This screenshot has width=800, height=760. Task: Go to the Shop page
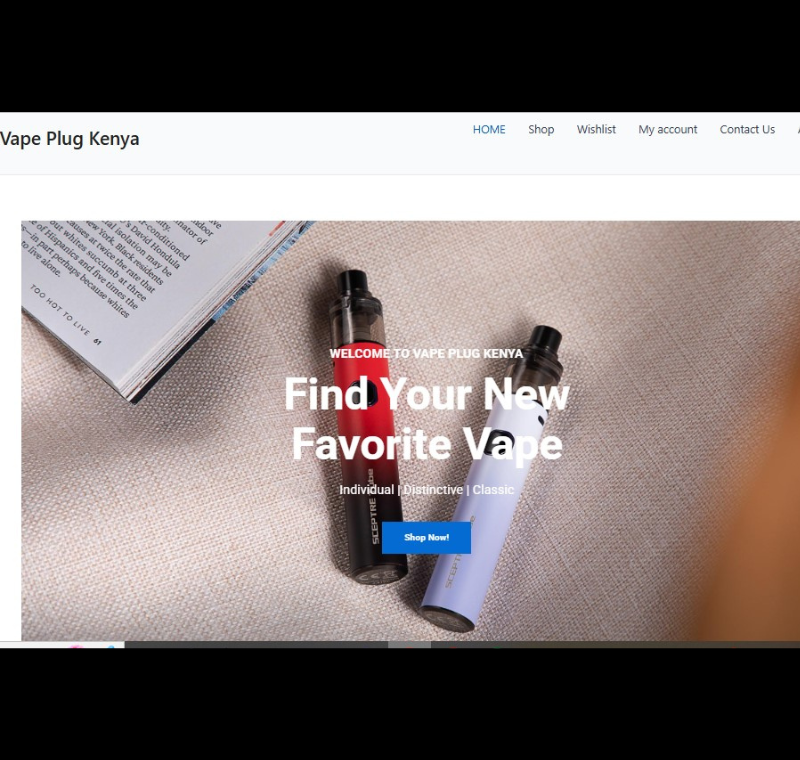tap(541, 130)
